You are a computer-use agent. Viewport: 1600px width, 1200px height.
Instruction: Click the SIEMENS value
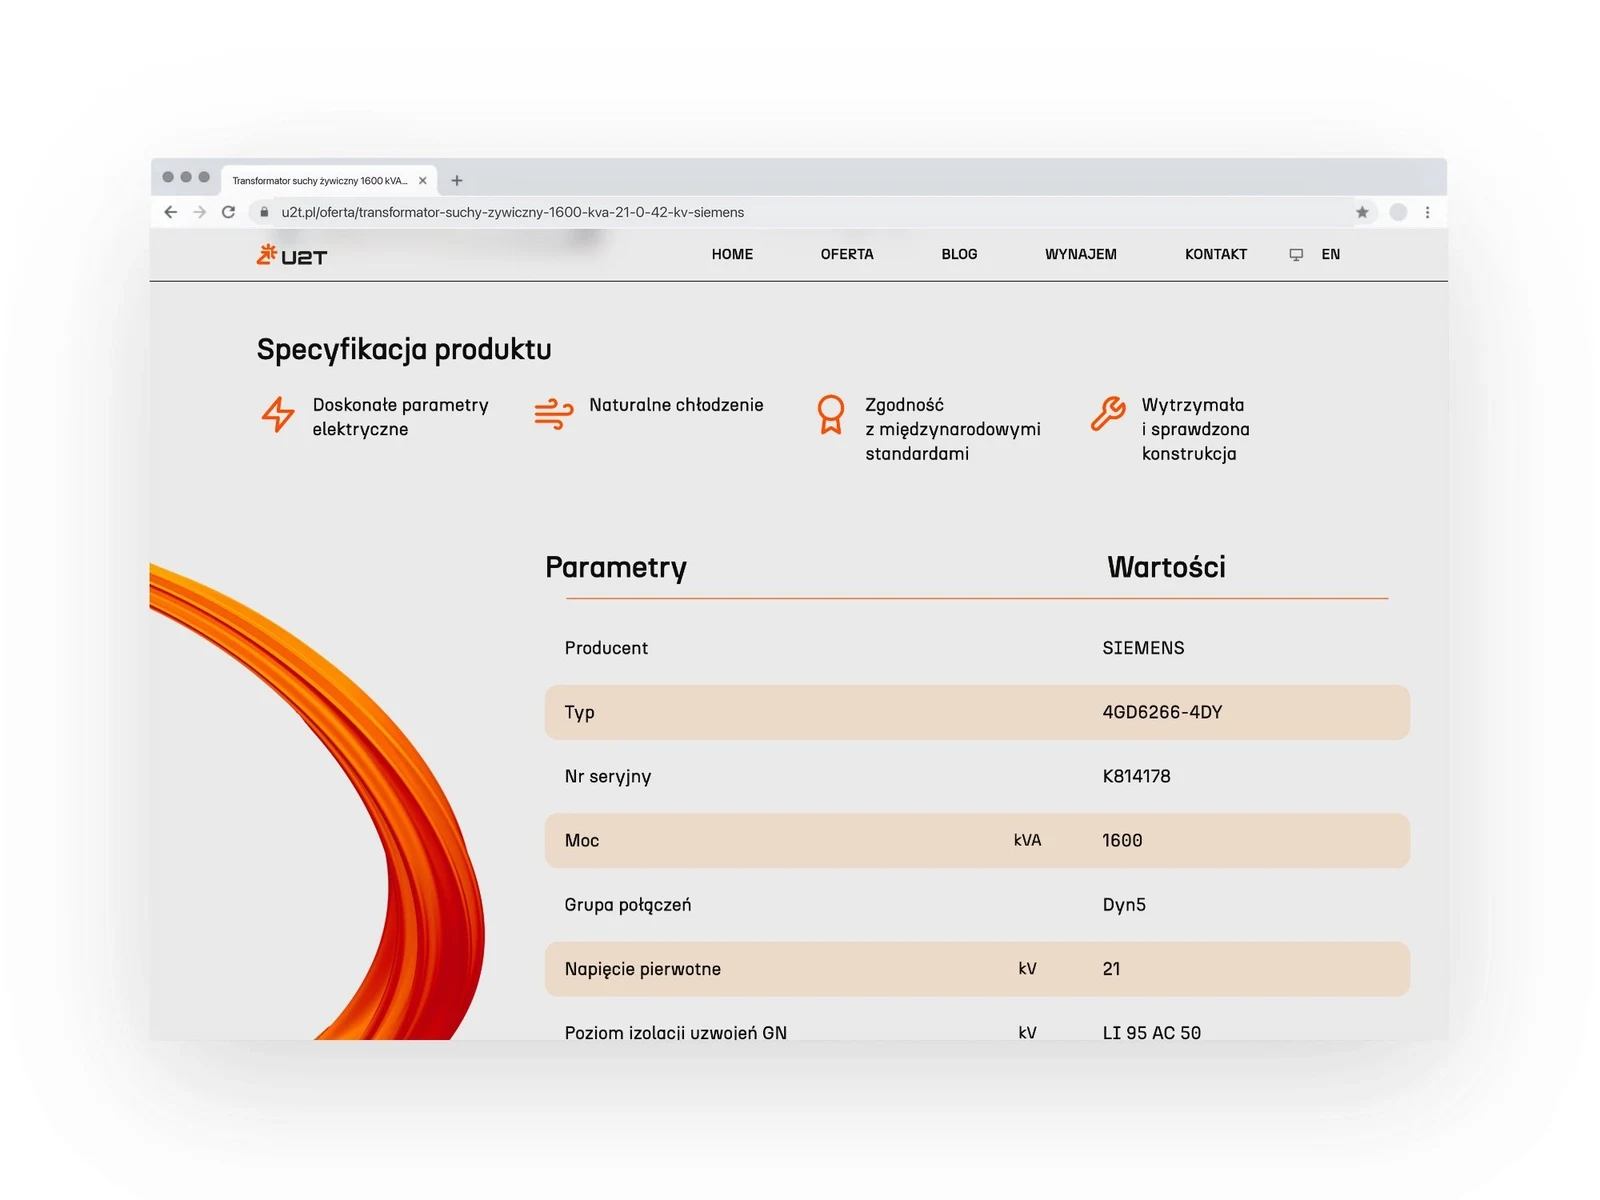[1143, 648]
